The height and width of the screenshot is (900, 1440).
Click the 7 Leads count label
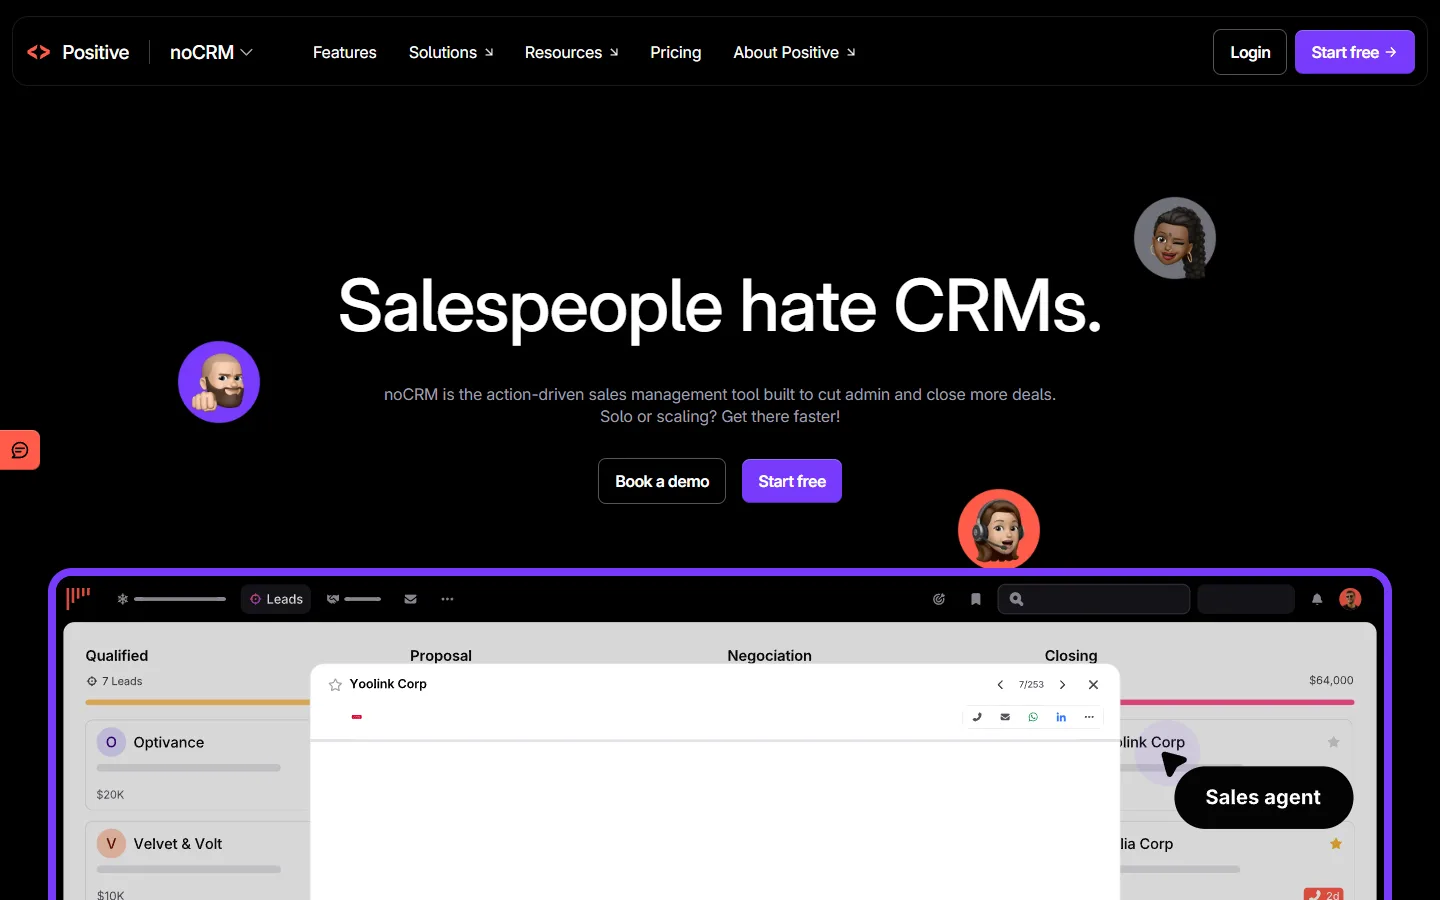[x=115, y=681]
